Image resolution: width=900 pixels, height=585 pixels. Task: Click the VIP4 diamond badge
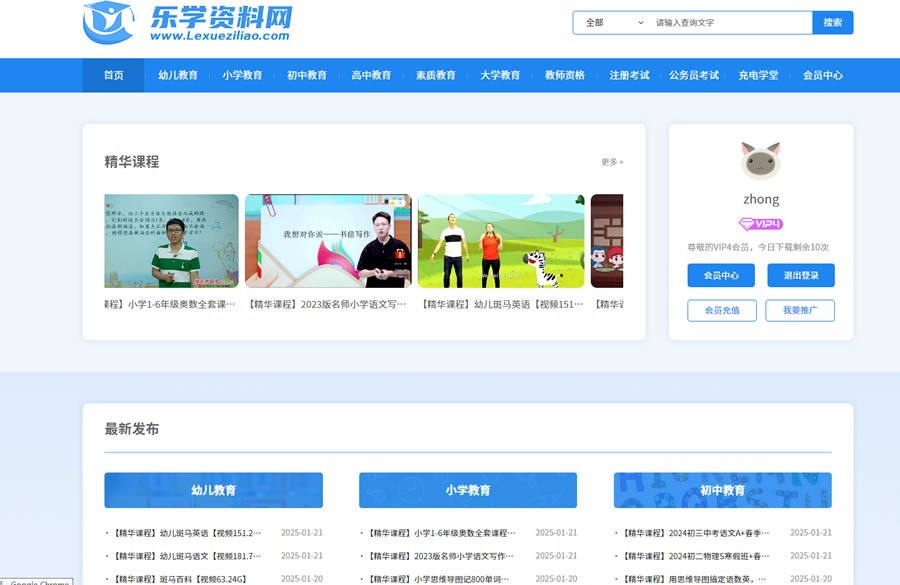760,224
